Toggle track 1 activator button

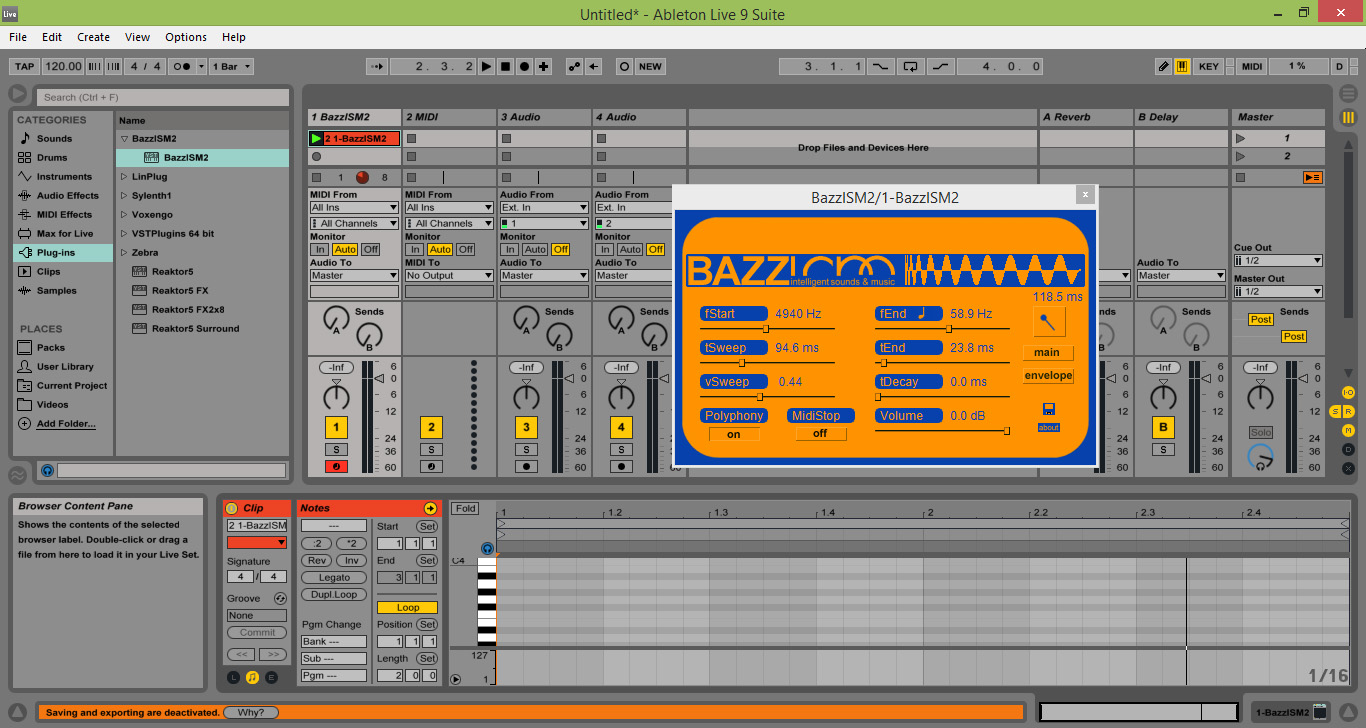coord(336,427)
